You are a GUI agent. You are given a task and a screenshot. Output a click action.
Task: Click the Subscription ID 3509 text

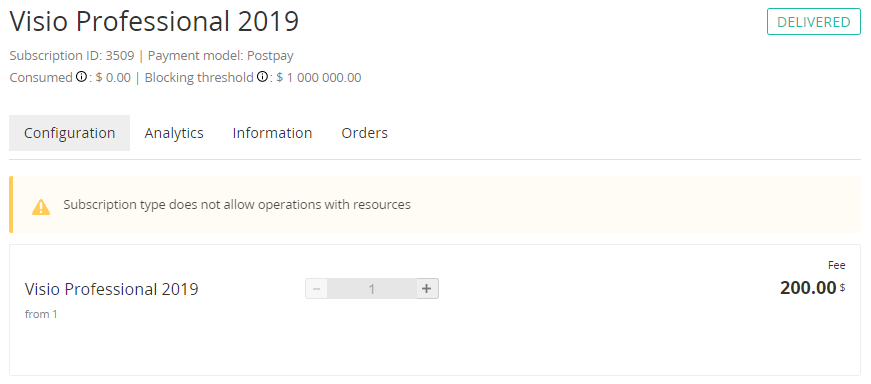click(x=72, y=56)
